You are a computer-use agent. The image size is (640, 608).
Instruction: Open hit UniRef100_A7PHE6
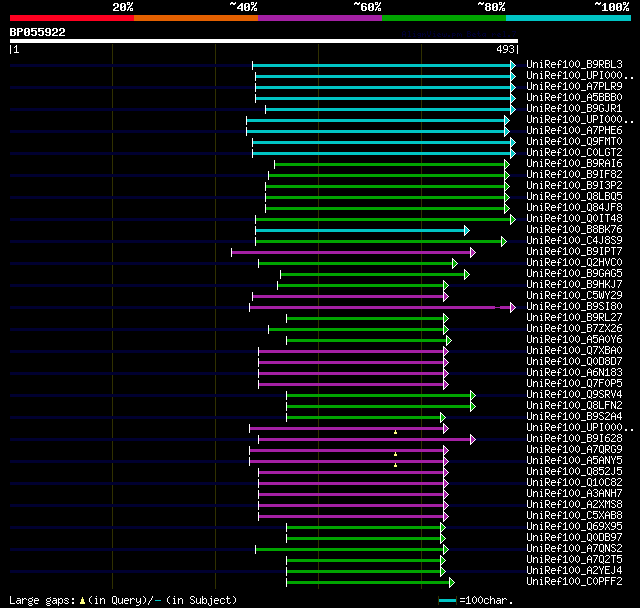[574, 131]
